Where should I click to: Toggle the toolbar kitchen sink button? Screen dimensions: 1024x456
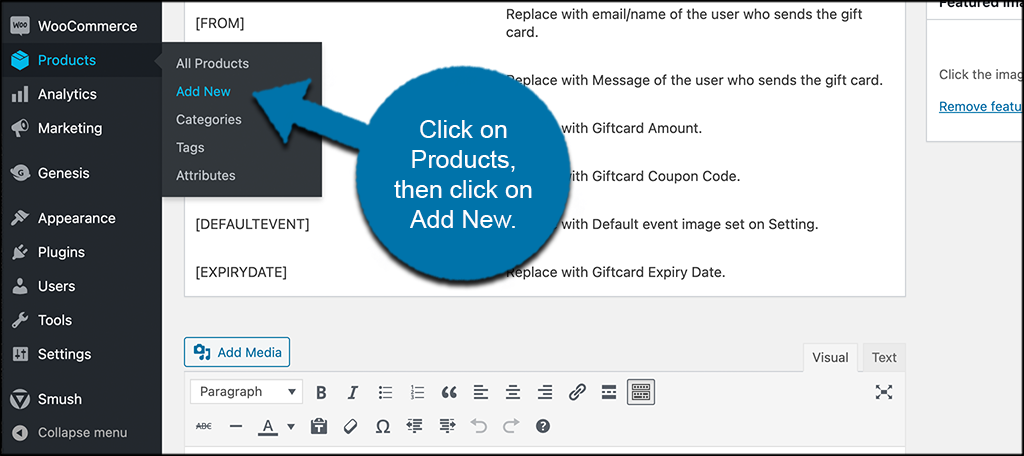click(x=641, y=392)
